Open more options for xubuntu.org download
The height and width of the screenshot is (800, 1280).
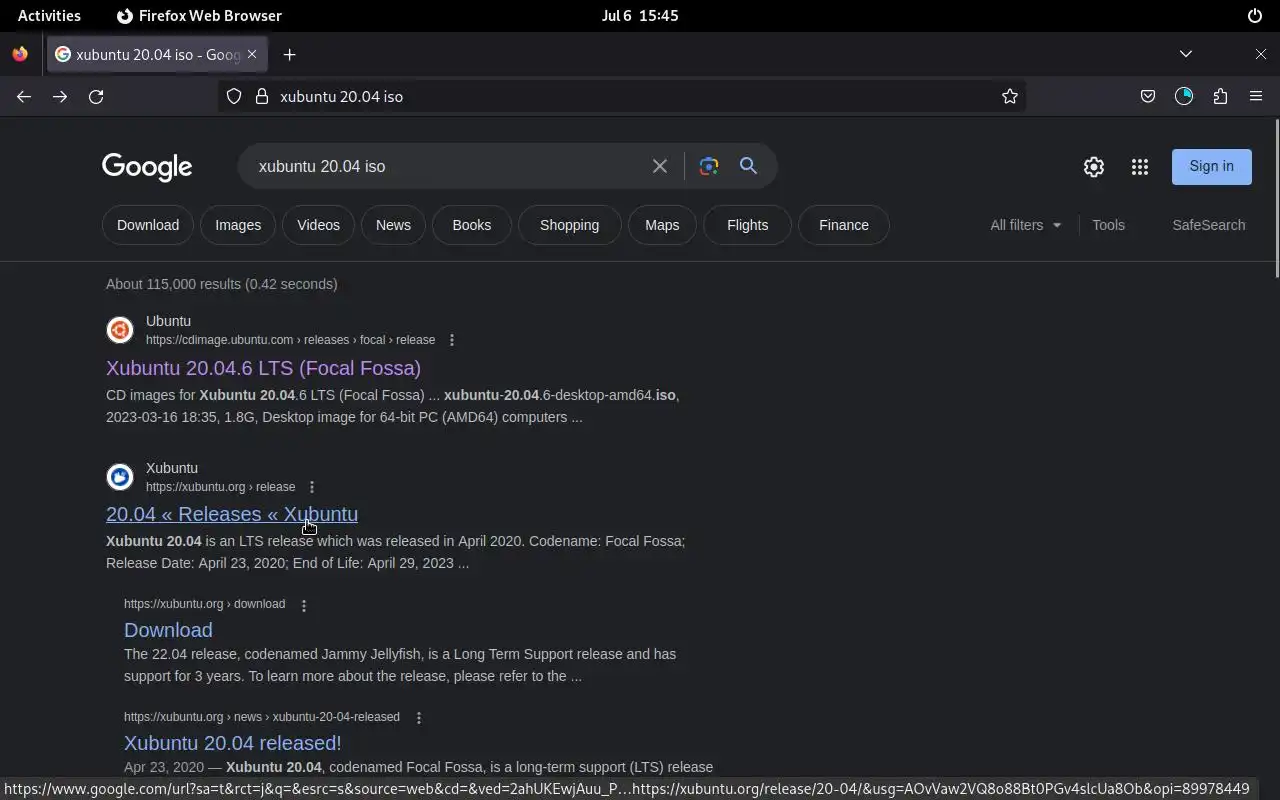coord(304,605)
